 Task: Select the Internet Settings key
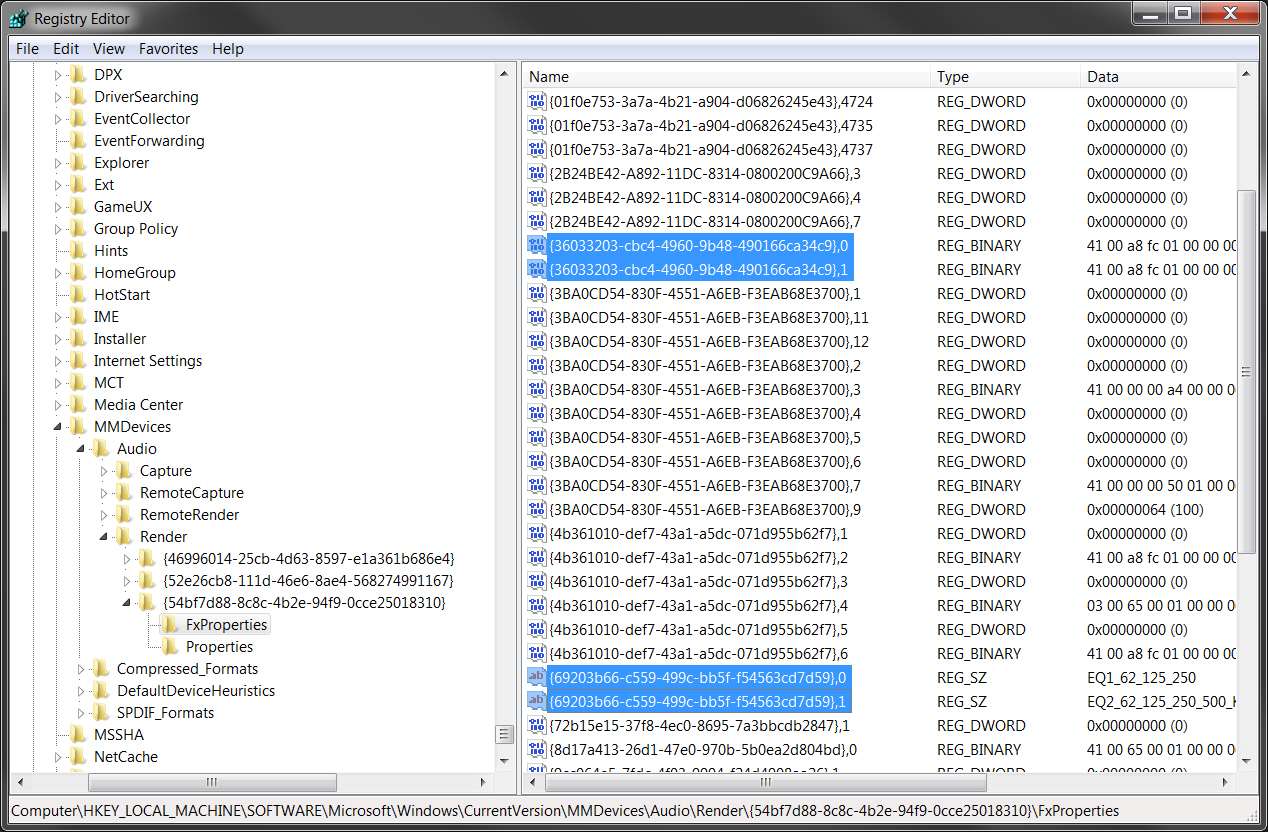click(148, 361)
